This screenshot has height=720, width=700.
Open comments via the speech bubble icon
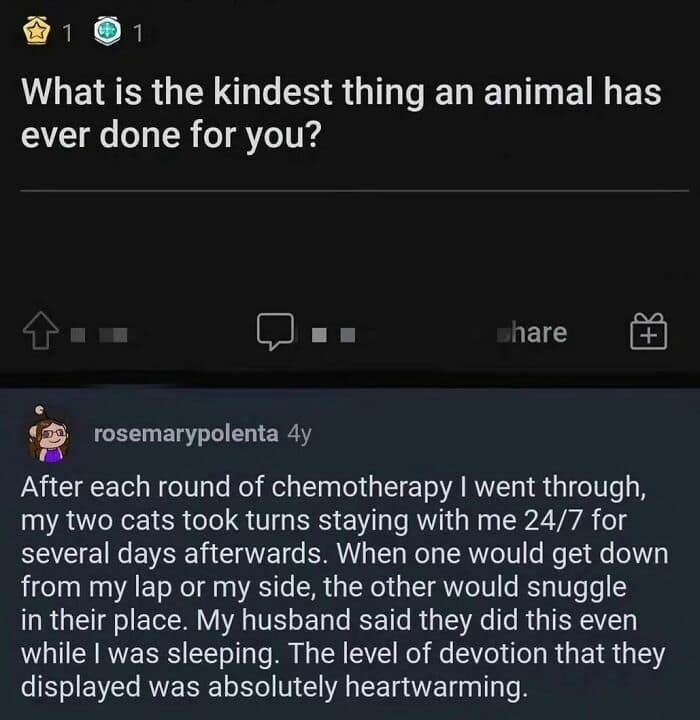[273, 333]
